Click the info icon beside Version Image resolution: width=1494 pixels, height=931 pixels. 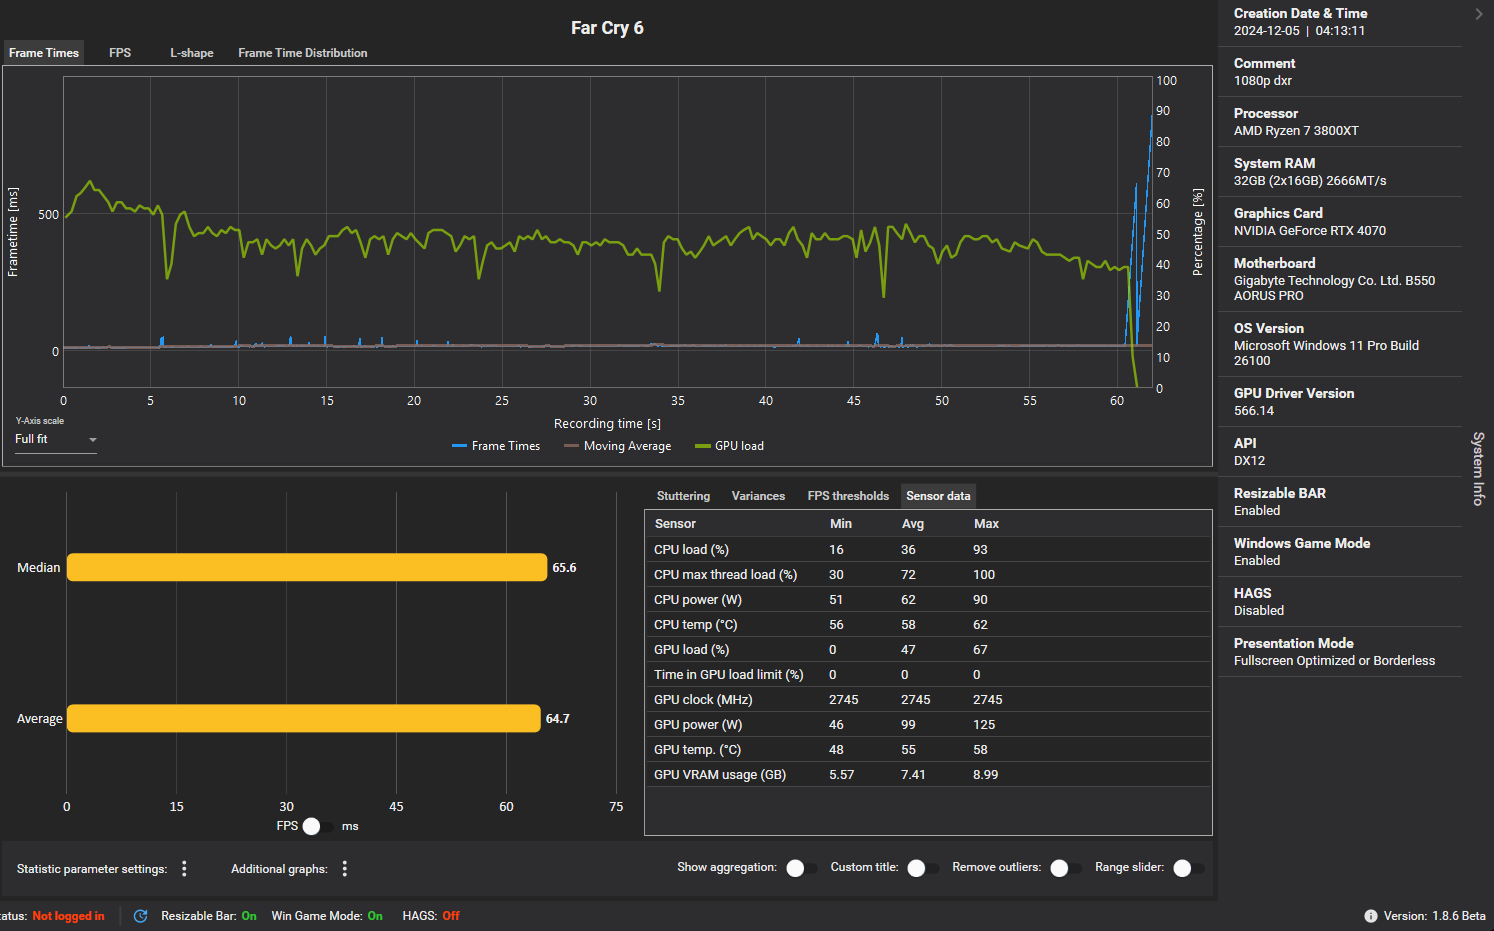point(1371,916)
